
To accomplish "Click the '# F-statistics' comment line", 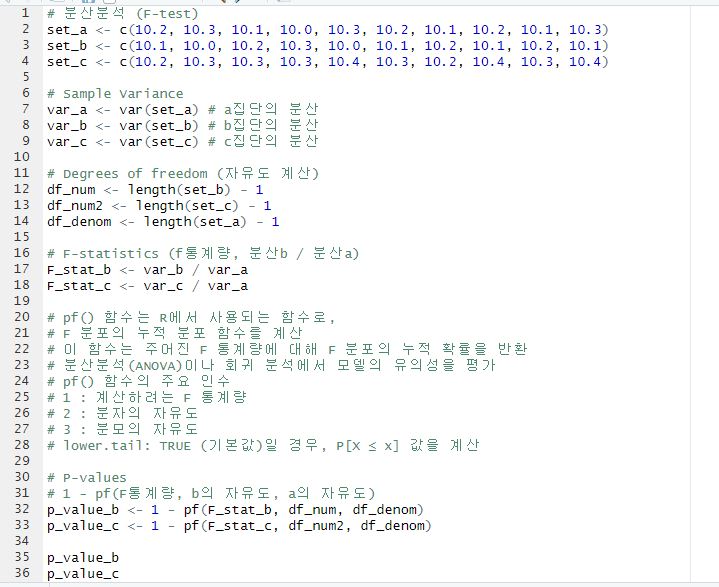I will [x=203, y=254].
